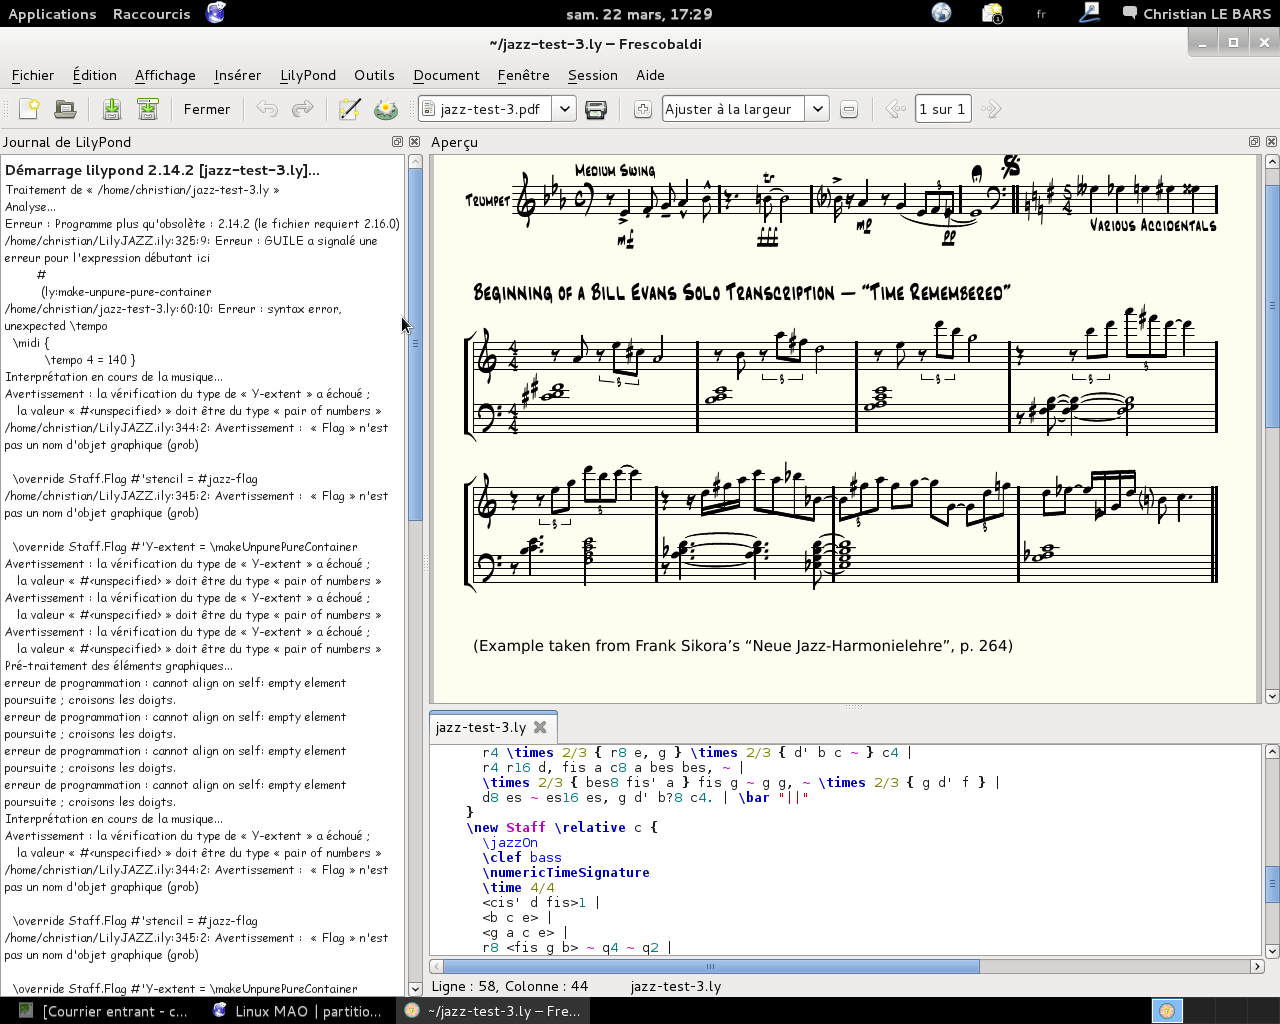
Task: Click the New document icon
Action: (x=30, y=109)
